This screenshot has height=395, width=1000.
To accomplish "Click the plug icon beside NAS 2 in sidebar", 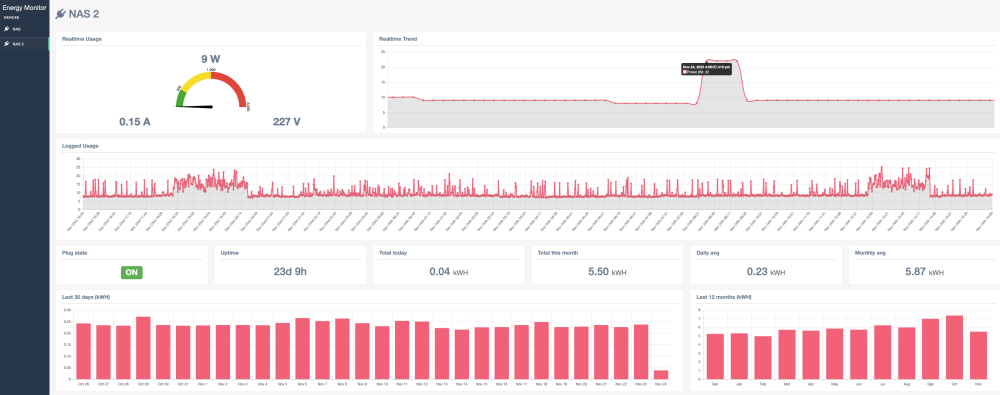I will [x=6, y=44].
